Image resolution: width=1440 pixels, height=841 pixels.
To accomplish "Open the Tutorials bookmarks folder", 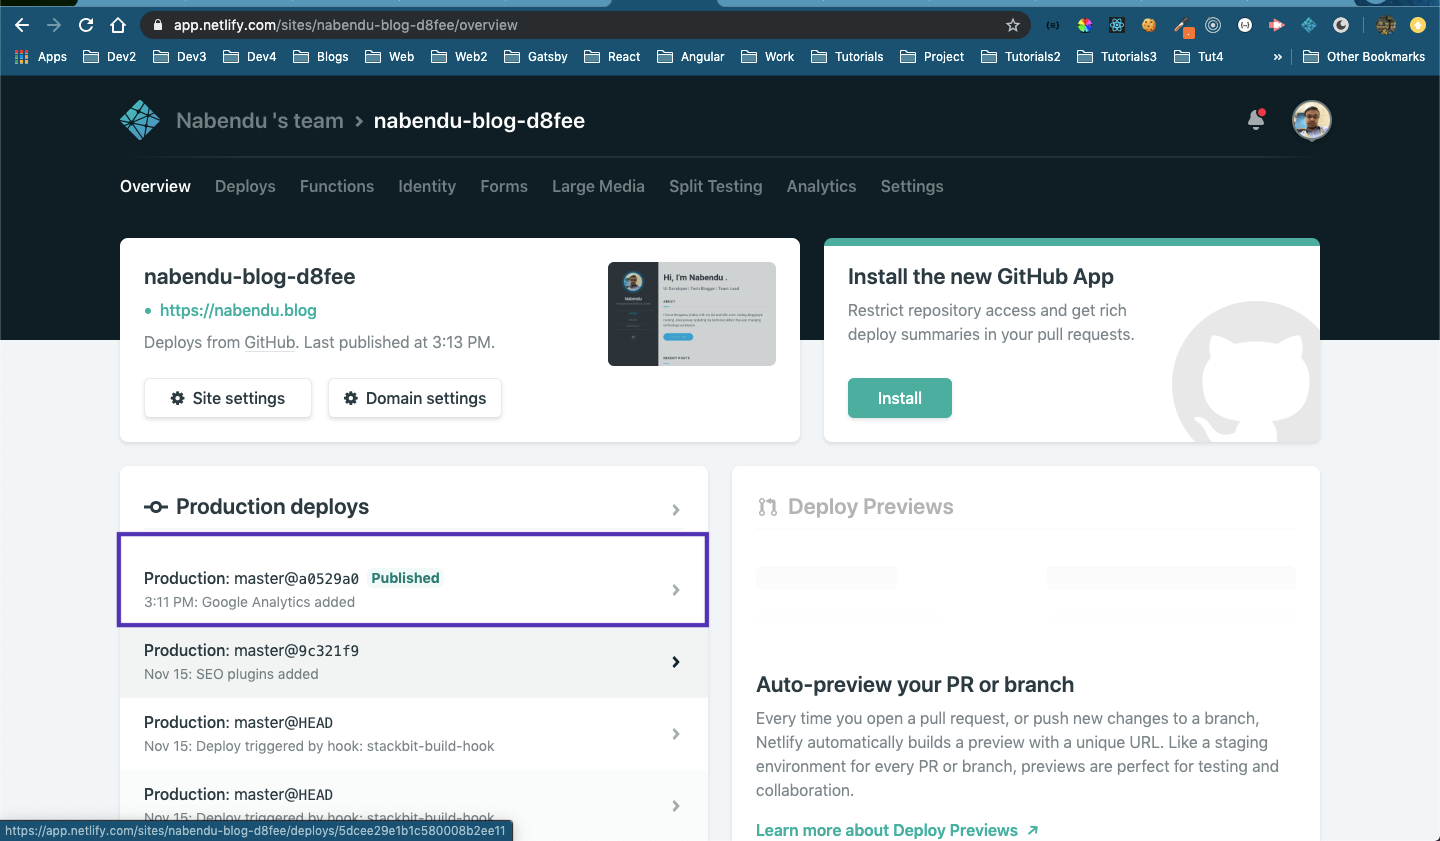I will [847, 57].
